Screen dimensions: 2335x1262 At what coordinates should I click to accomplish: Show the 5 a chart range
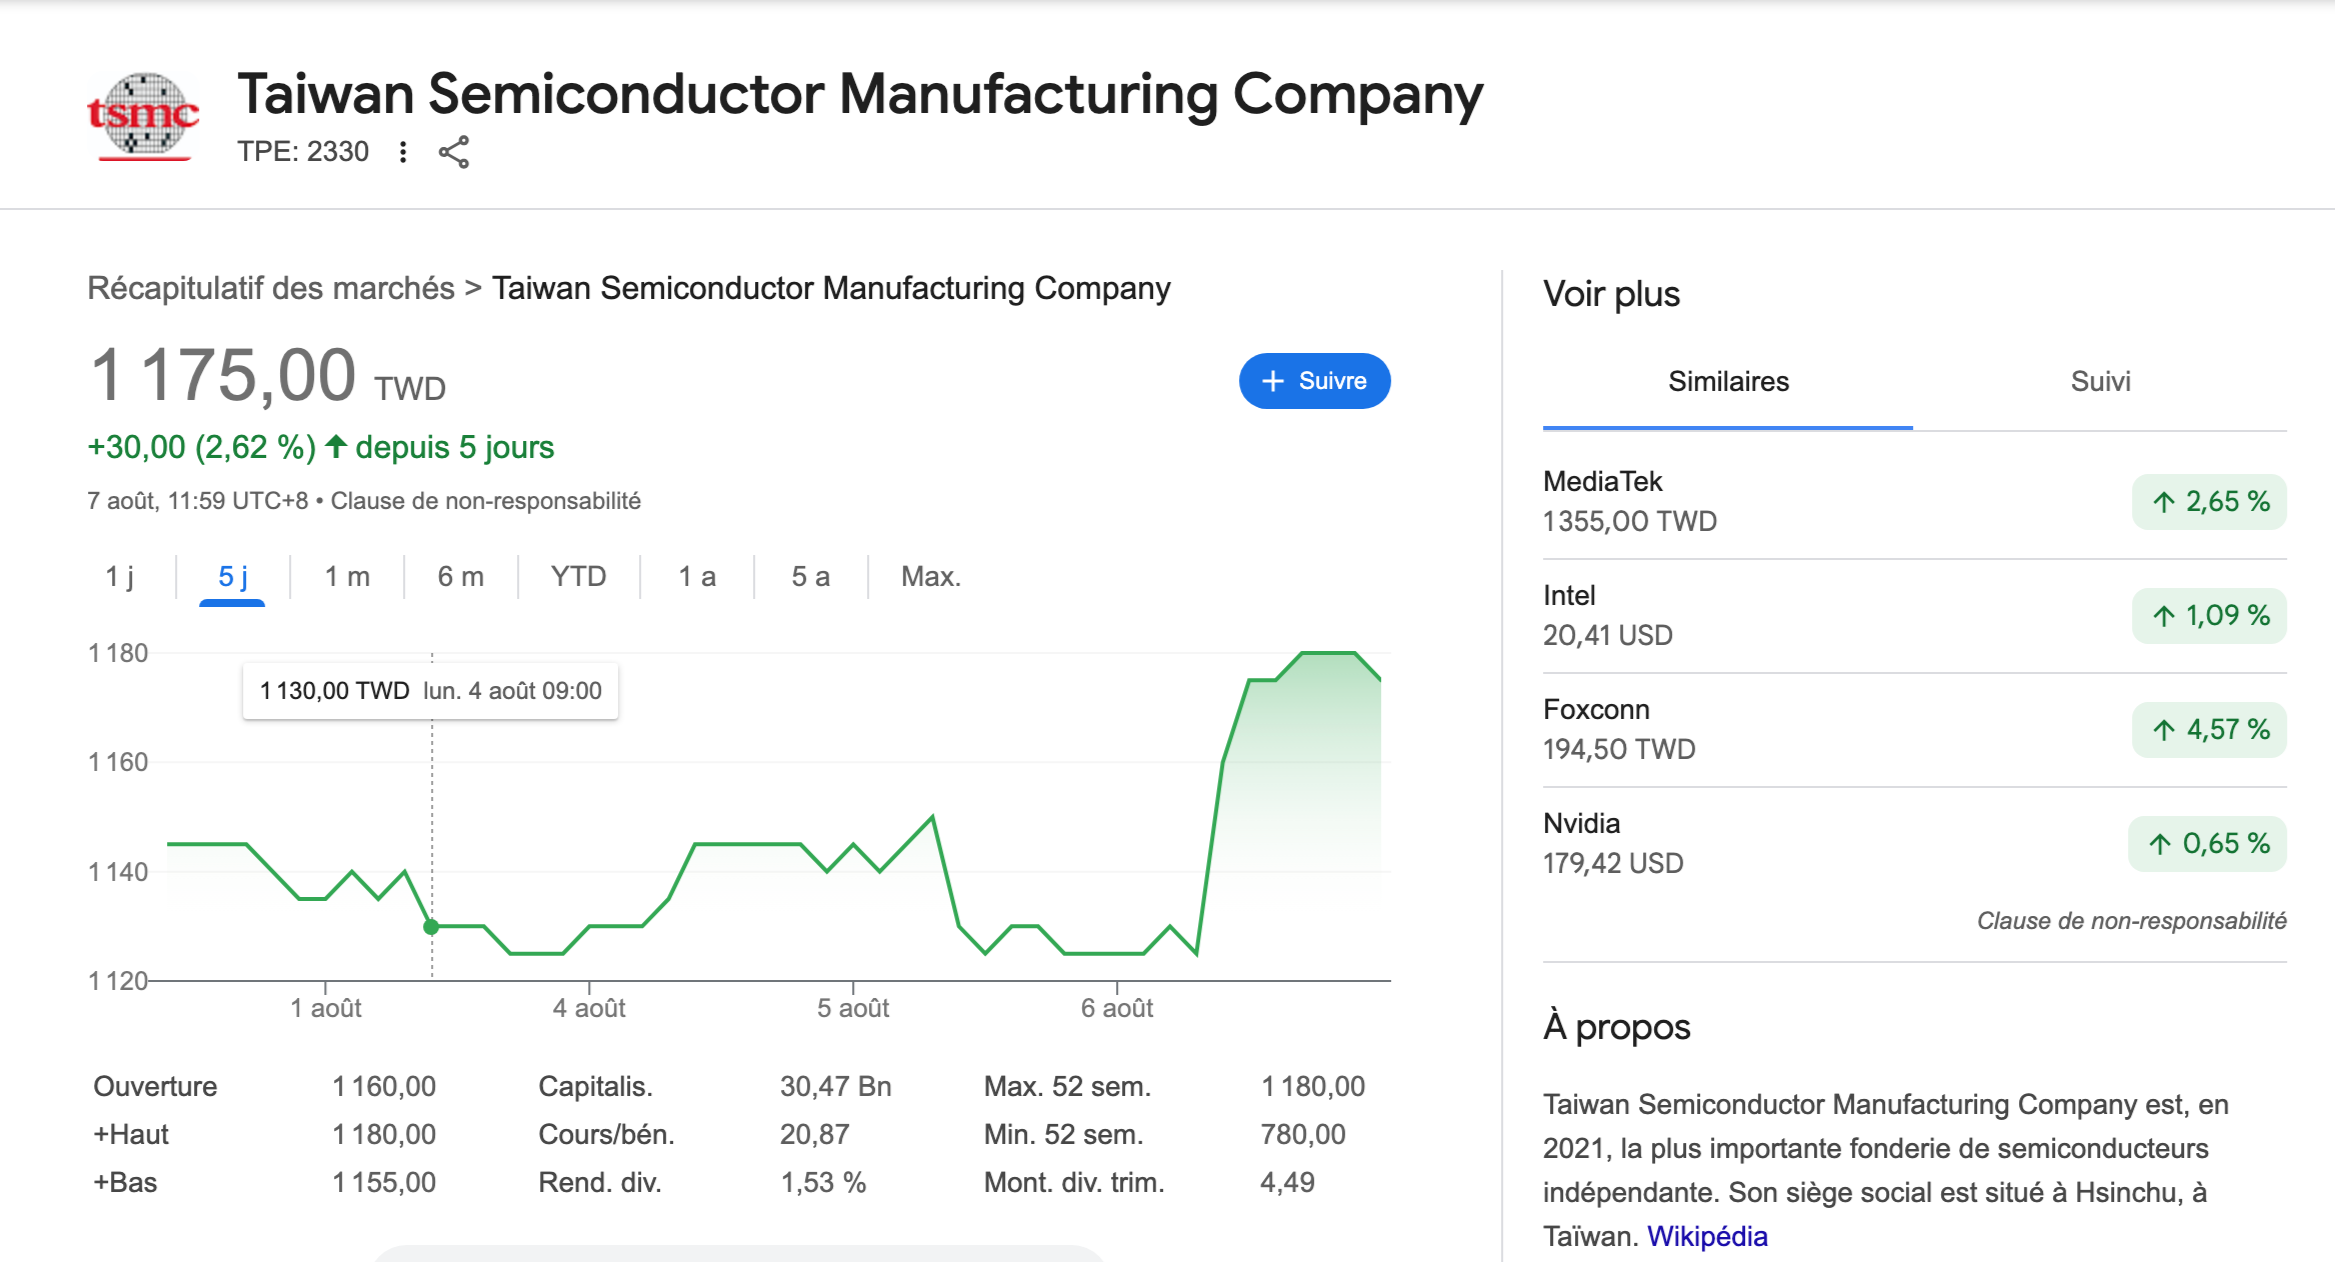tap(811, 577)
